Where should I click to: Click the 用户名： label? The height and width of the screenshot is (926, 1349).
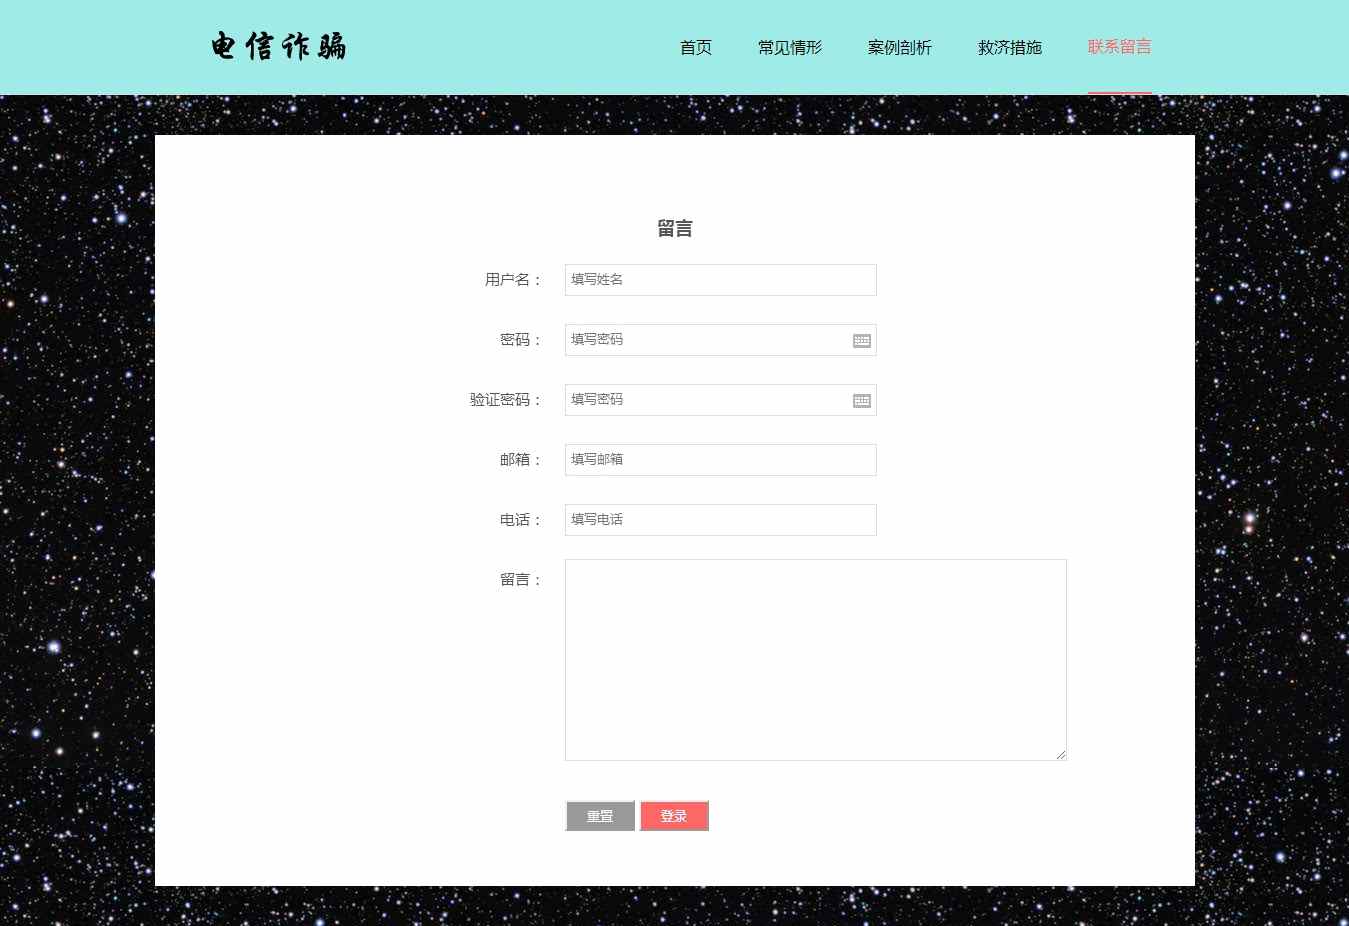pos(513,280)
